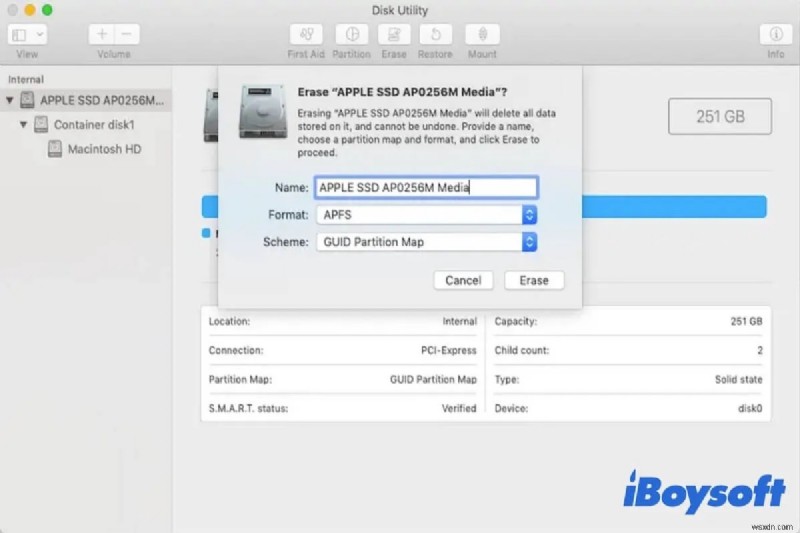Click the Mount toolbar icon
The image size is (800, 533).
tap(482, 34)
